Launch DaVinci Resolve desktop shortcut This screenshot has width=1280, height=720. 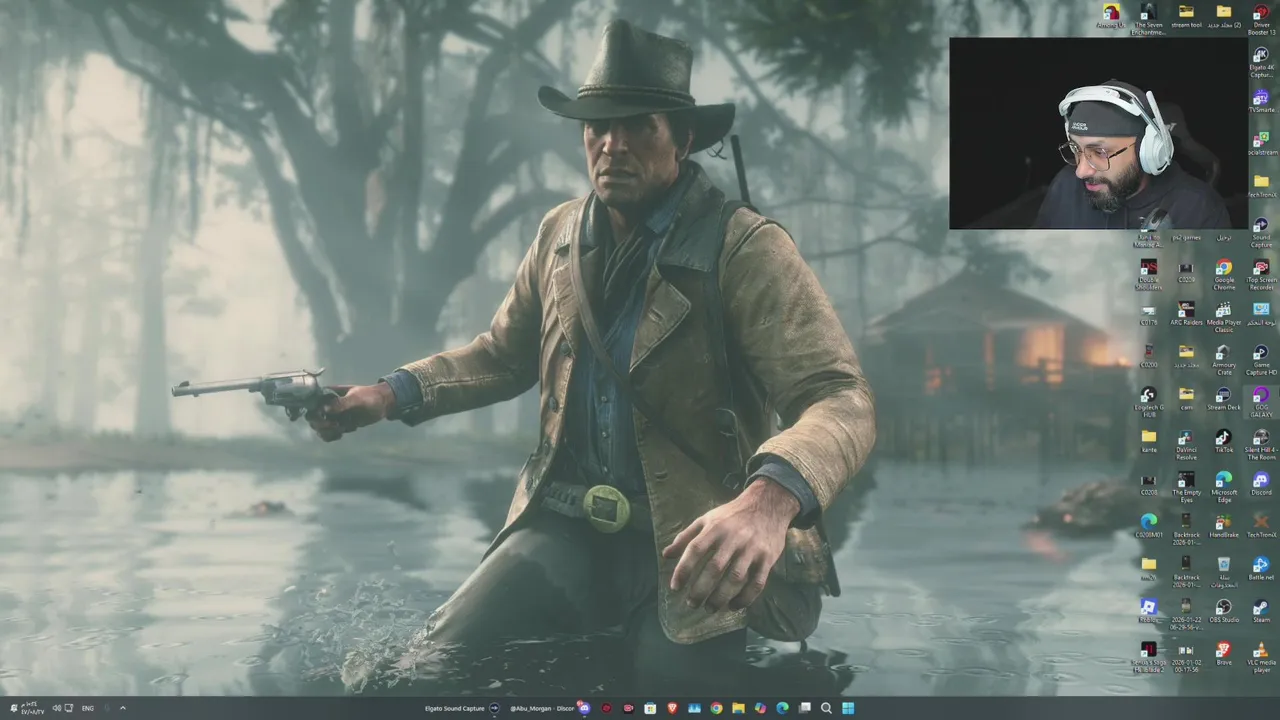[x=1186, y=446]
